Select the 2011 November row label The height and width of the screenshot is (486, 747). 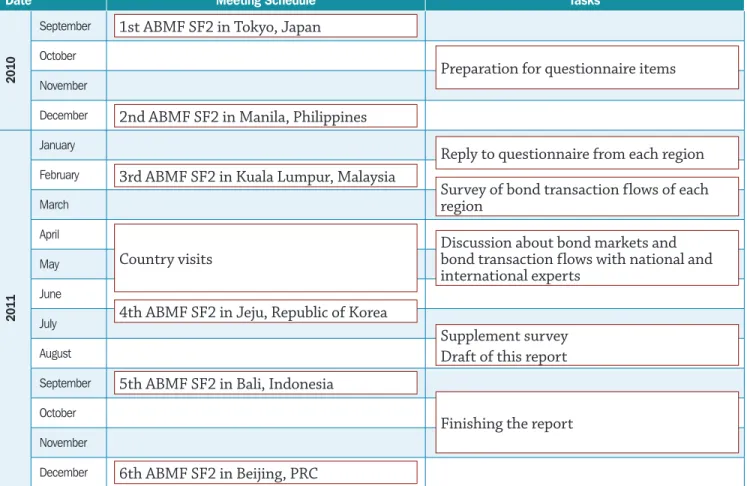coord(63,443)
